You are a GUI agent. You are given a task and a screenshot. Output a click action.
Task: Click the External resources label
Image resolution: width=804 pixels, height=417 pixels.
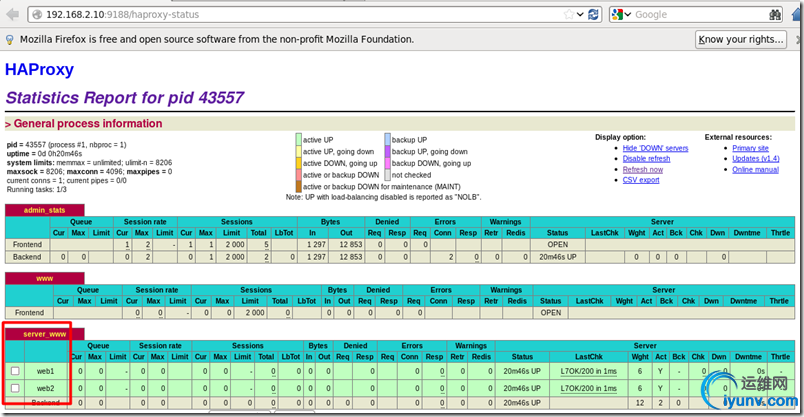(x=738, y=137)
